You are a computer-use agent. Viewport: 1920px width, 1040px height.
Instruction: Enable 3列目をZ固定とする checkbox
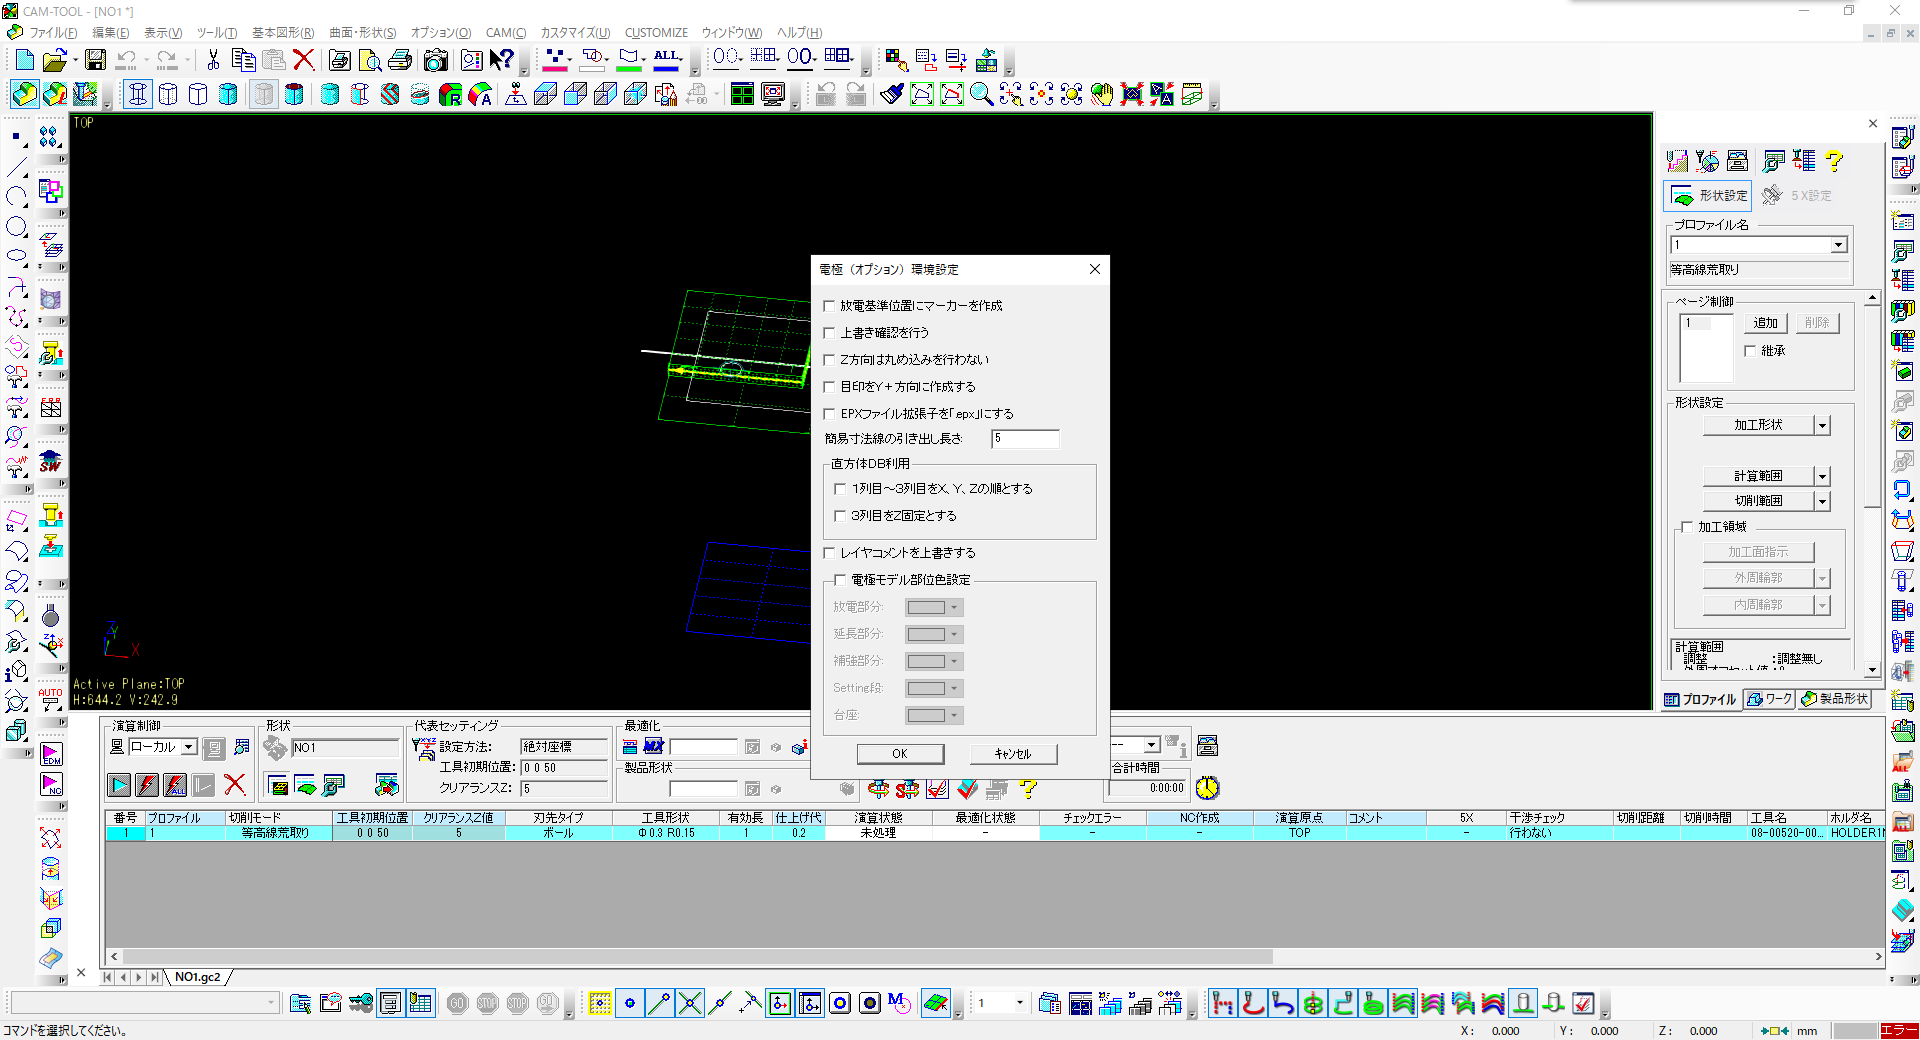[840, 516]
